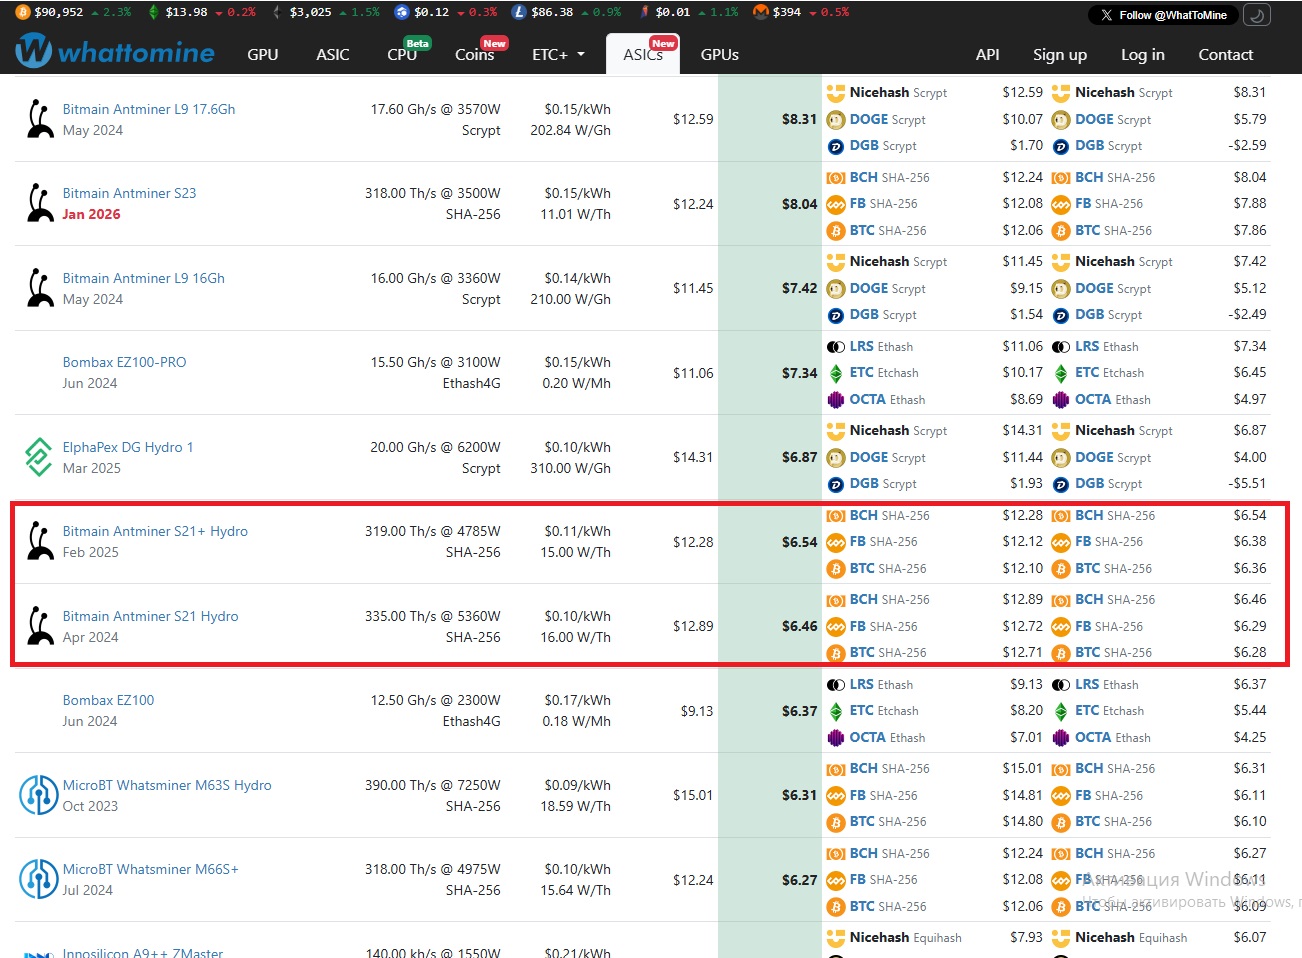Image resolution: width=1302 pixels, height=958 pixels.
Task: Click the Nicehash icon beside $14.31
Action: [836, 431]
